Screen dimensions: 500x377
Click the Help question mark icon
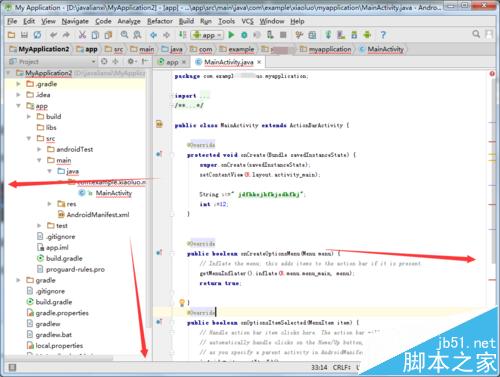383,35
